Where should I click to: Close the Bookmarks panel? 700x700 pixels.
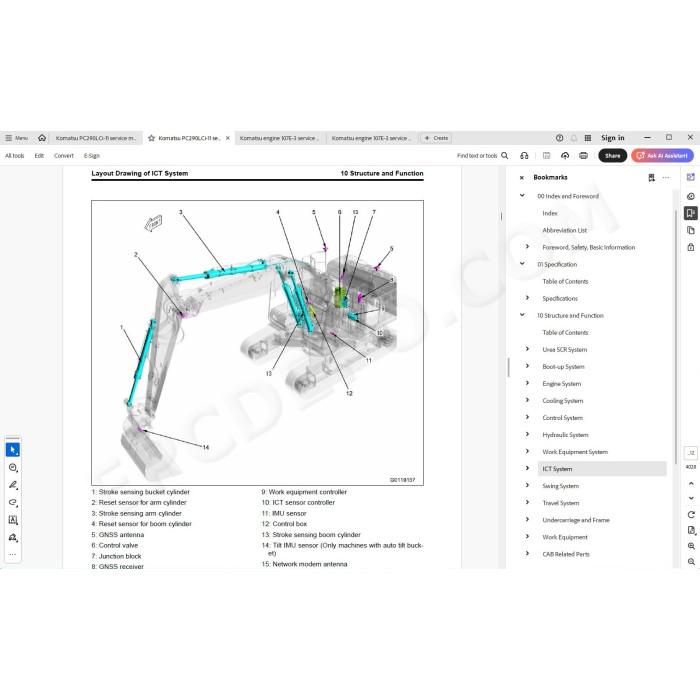[521, 178]
